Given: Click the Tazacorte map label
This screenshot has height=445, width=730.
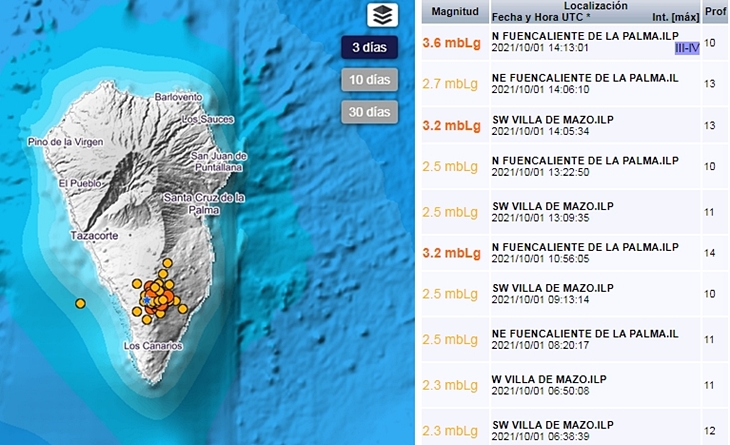Looking at the screenshot, I should [x=94, y=236].
